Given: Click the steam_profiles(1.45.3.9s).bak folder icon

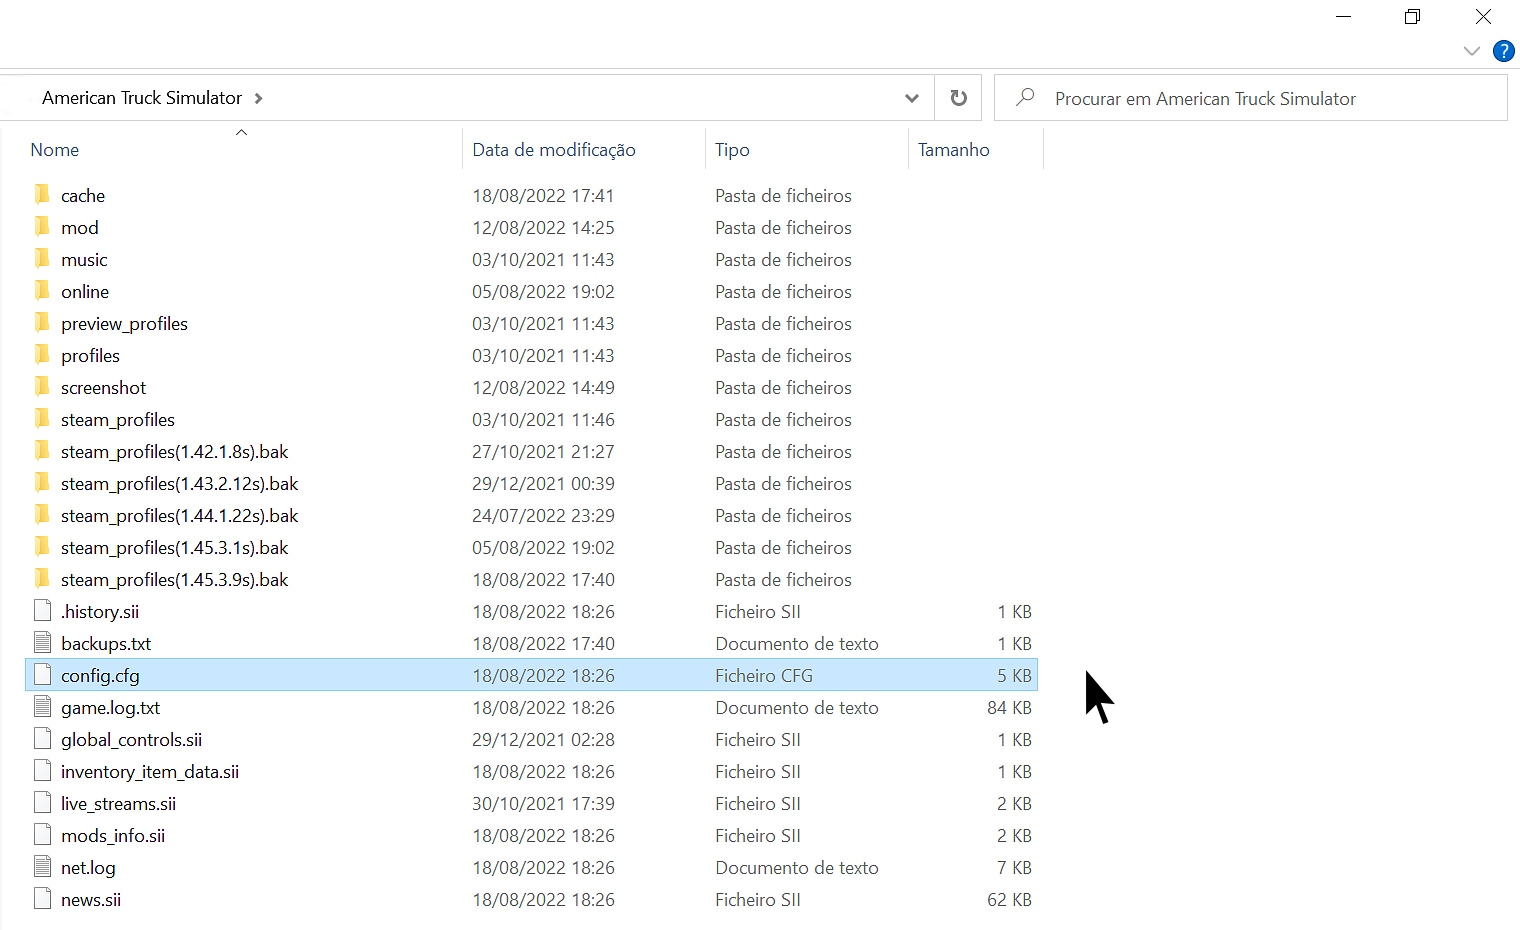Looking at the screenshot, I should (x=42, y=579).
